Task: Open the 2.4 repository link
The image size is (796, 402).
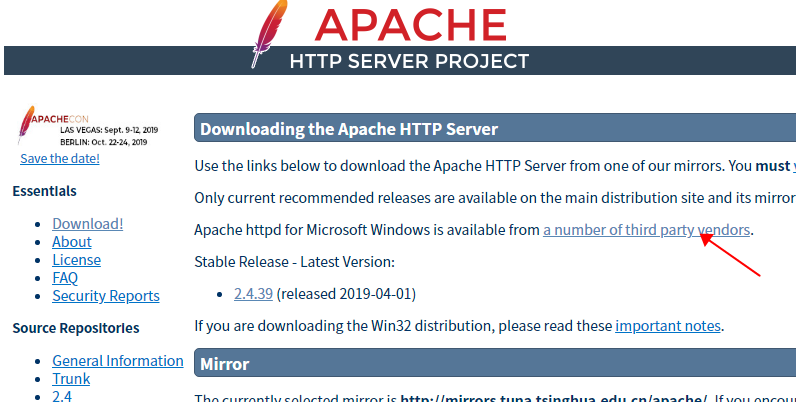Action: coord(62,396)
